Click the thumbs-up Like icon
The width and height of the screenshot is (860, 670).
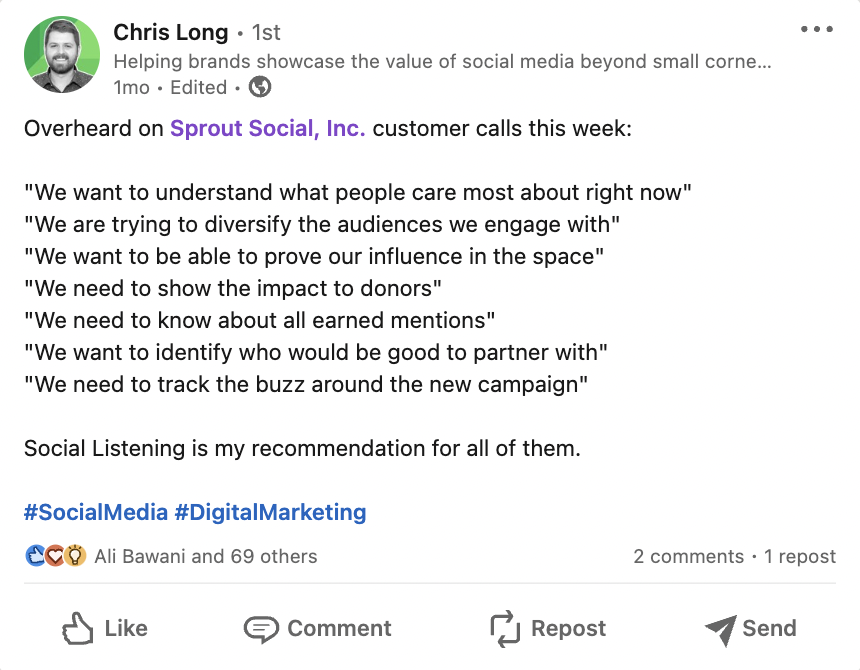point(78,629)
